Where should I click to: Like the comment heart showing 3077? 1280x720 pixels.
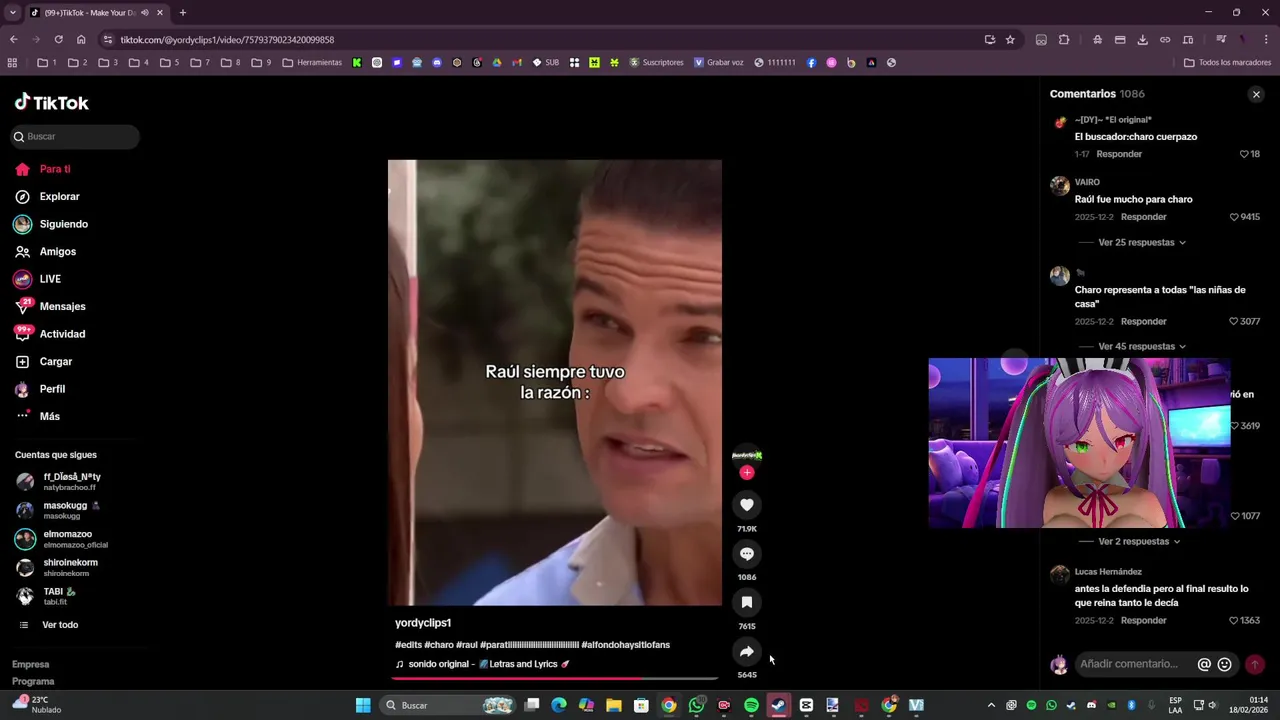coord(1234,321)
